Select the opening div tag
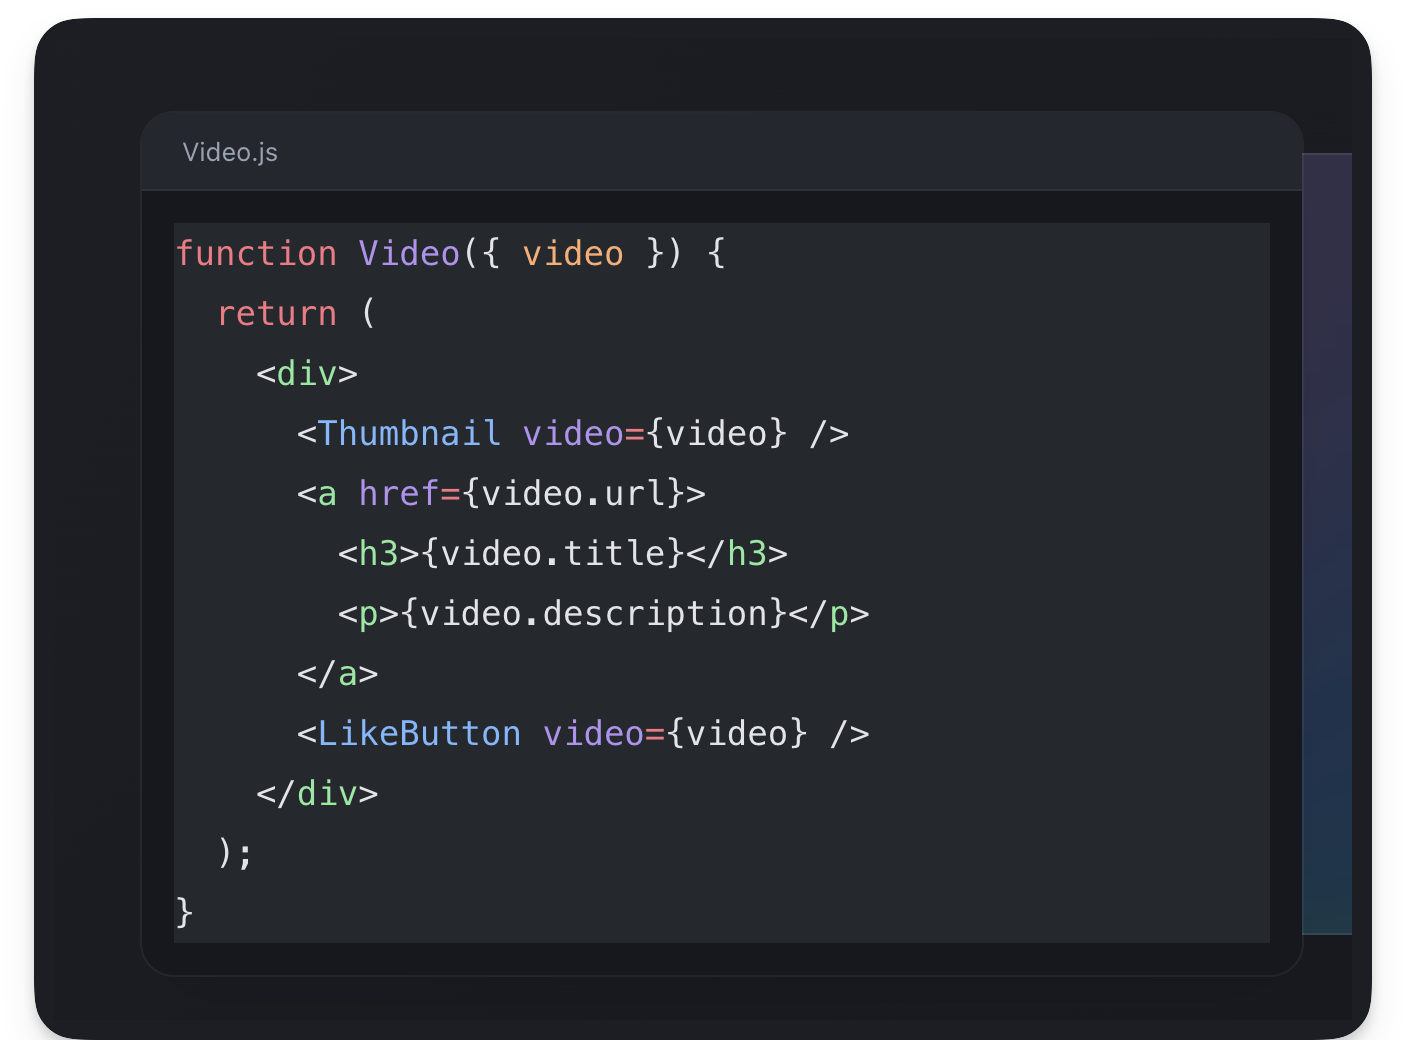Image resolution: width=1406 pixels, height=1040 pixels. 306,373
